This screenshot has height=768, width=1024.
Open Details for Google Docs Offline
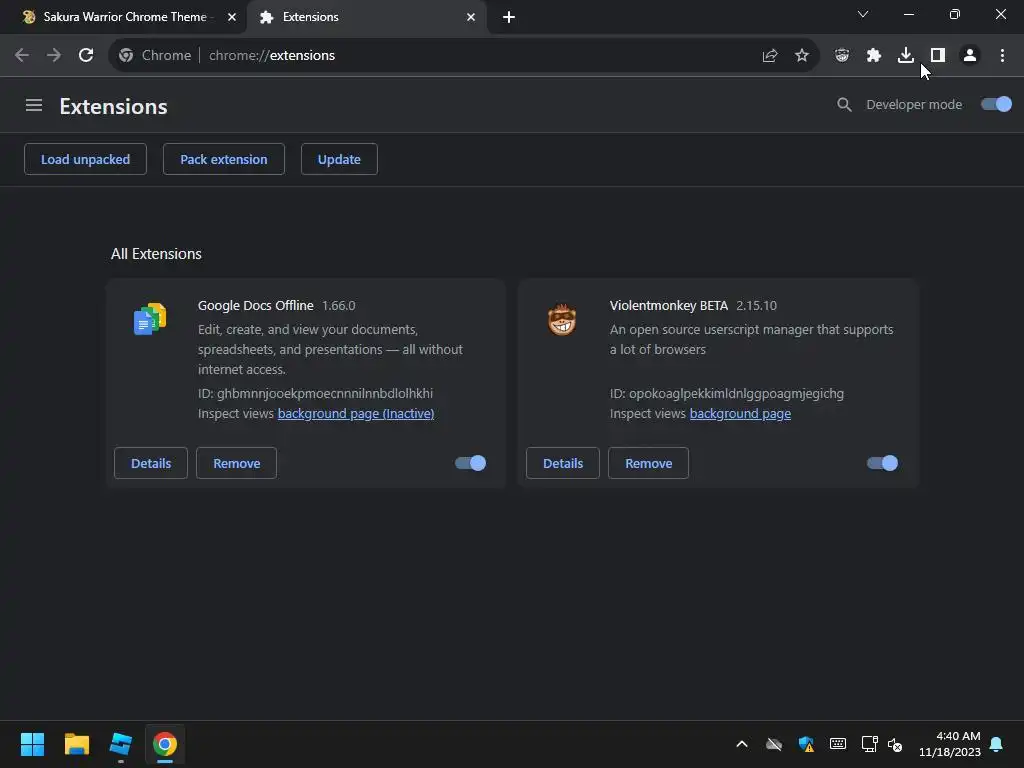[151, 463]
